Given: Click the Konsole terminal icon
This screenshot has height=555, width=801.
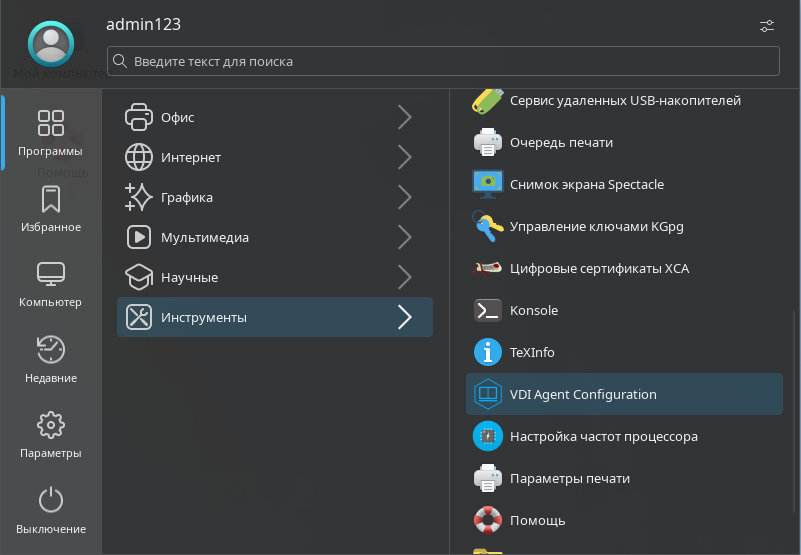Looking at the screenshot, I should (x=487, y=311).
